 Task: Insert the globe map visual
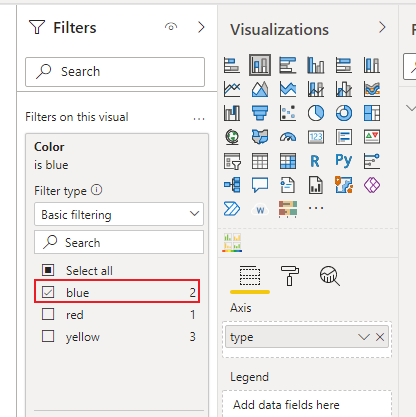coord(232,137)
